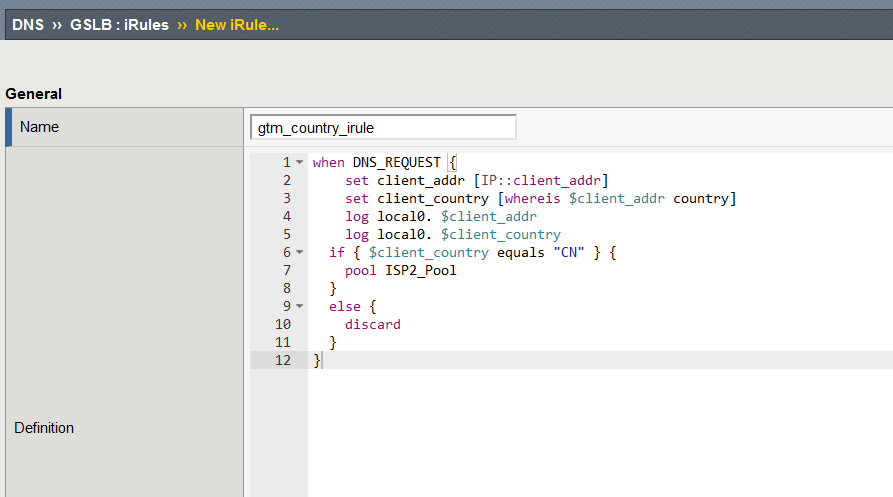Click the General section heading
893x497 pixels.
click(34, 94)
